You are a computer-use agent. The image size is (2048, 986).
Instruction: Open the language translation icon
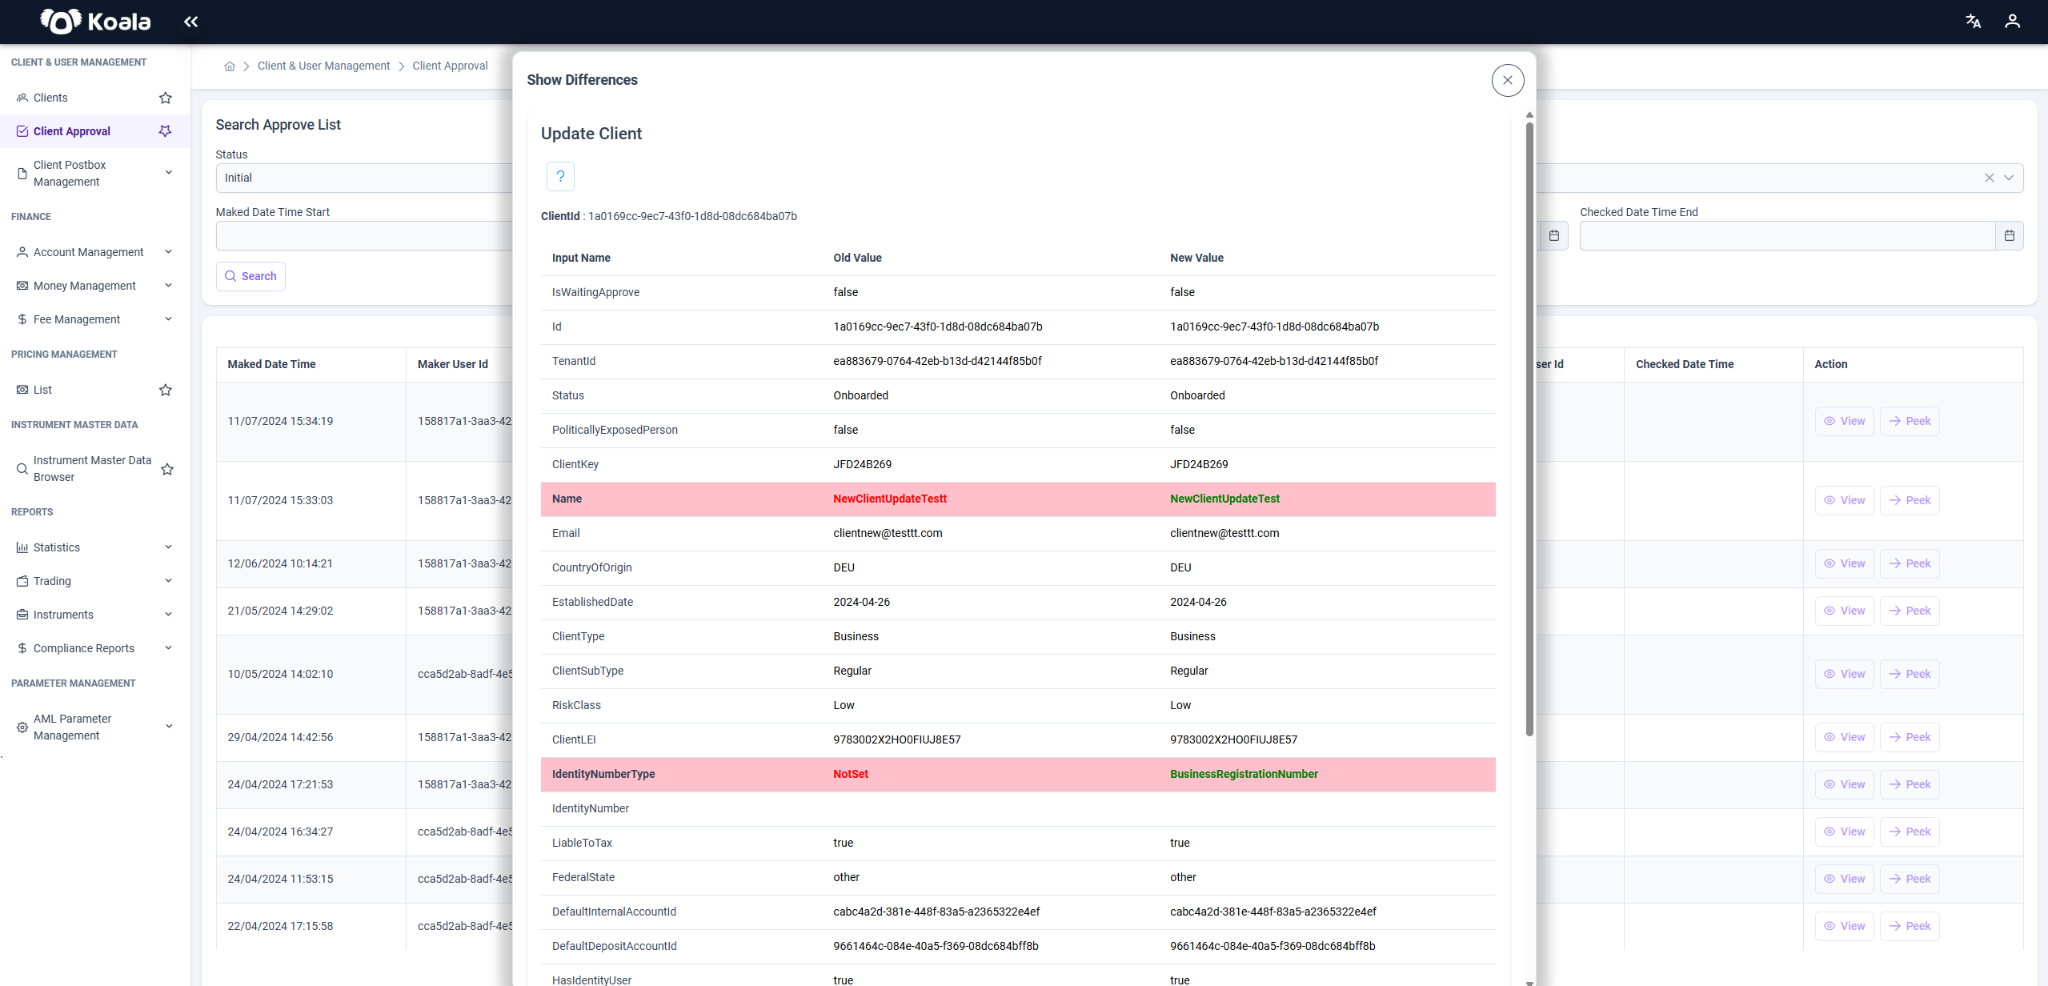click(x=1973, y=21)
